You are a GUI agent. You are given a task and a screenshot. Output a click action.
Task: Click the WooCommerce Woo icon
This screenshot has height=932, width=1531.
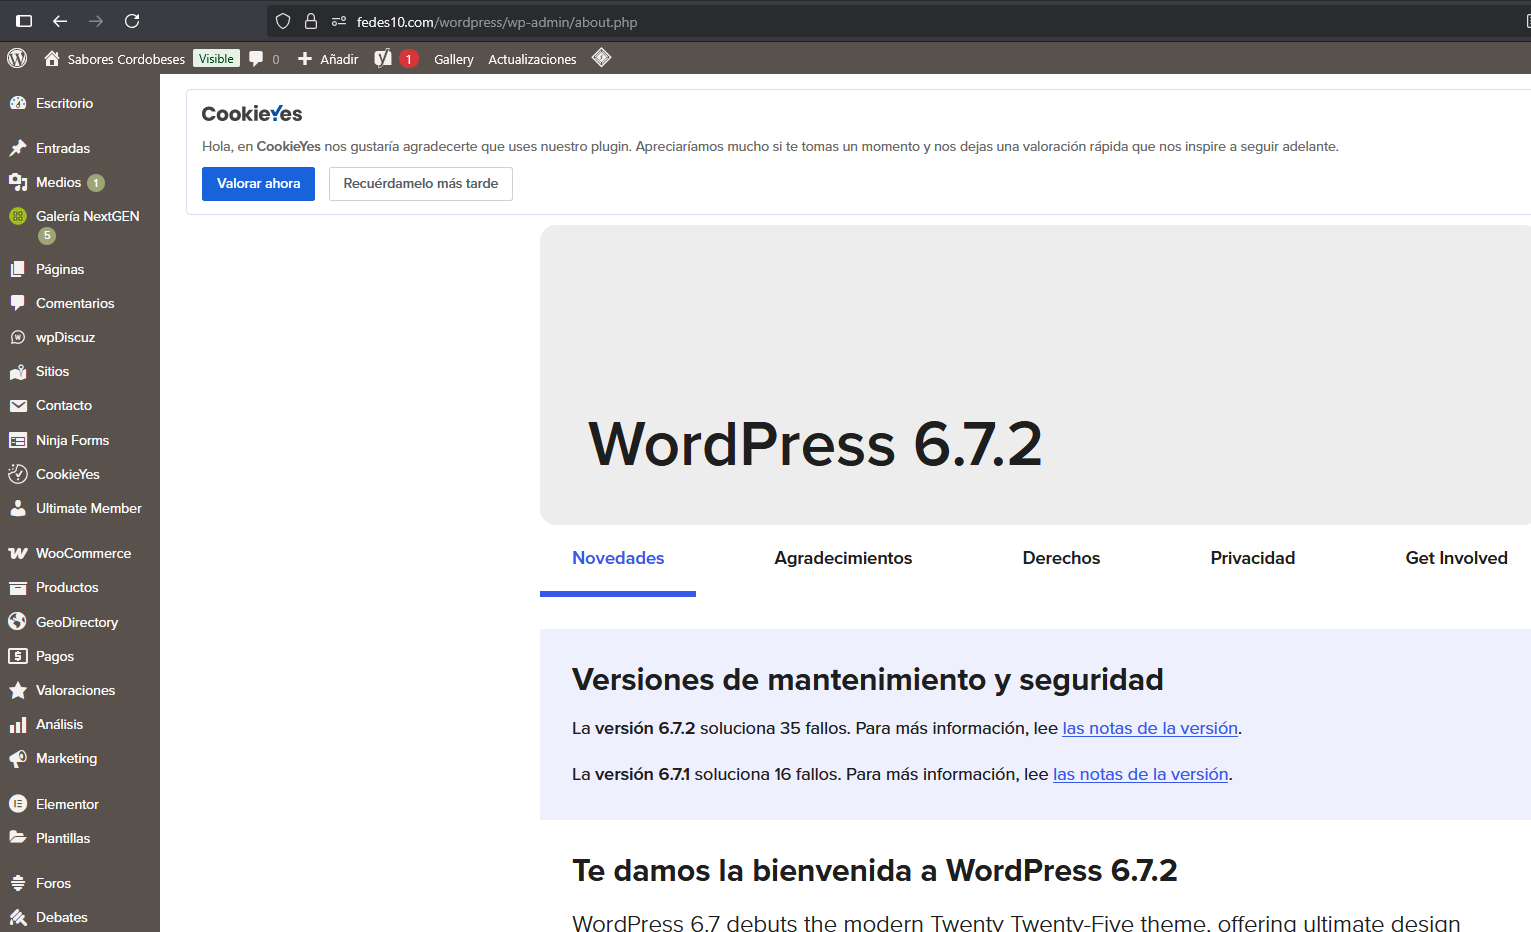[x=18, y=553]
